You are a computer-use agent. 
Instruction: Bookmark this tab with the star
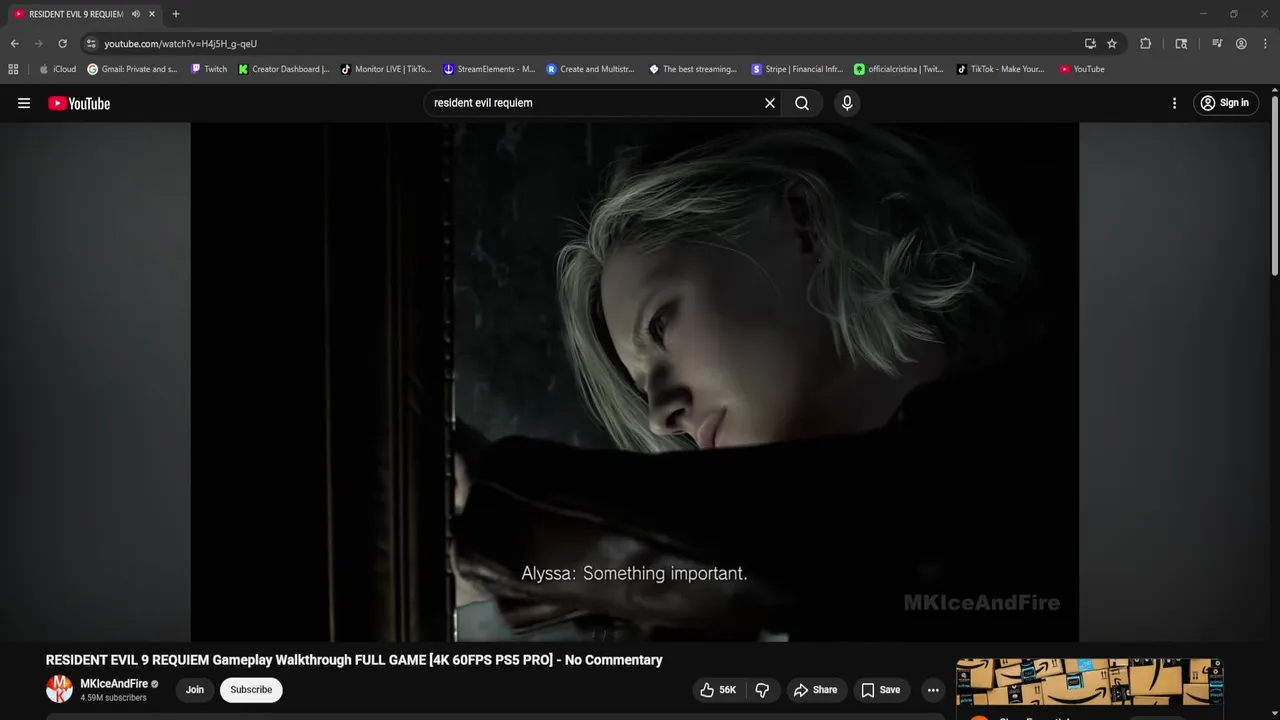tap(1112, 44)
